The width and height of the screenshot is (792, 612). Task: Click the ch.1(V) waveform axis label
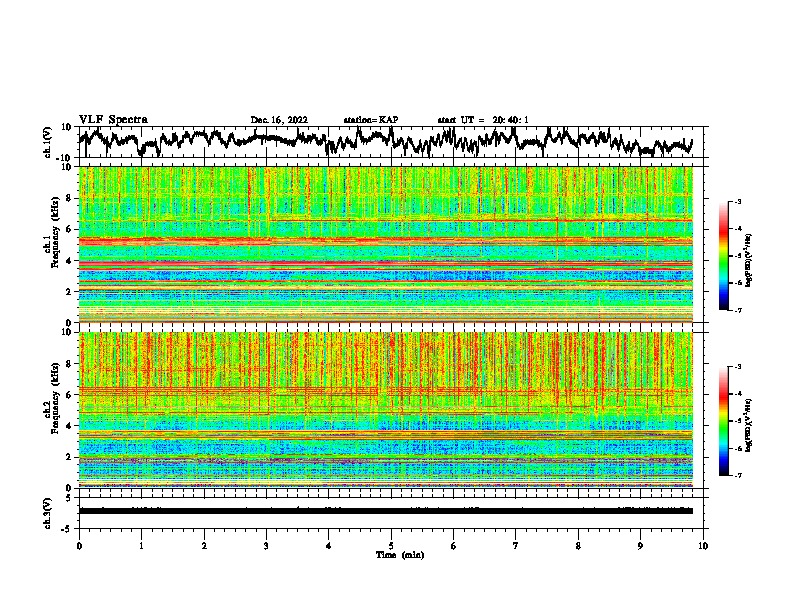[x=48, y=142]
